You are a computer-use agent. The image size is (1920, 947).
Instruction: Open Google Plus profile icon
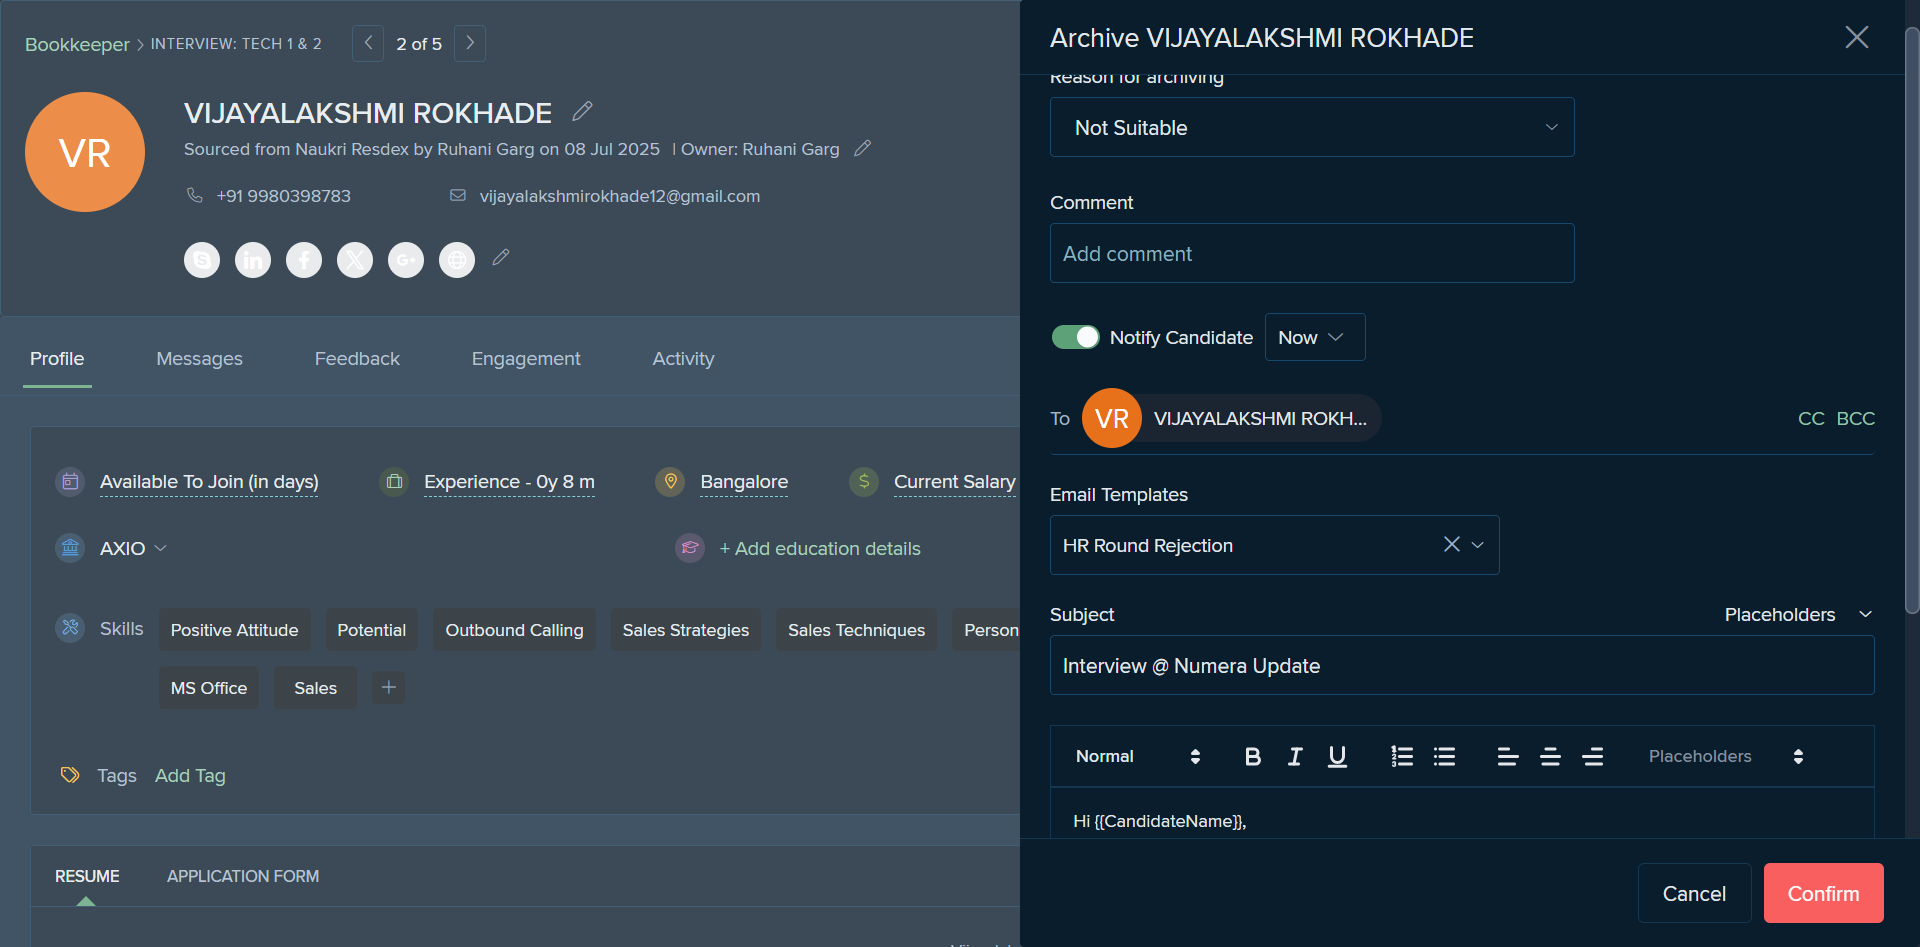click(x=406, y=260)
